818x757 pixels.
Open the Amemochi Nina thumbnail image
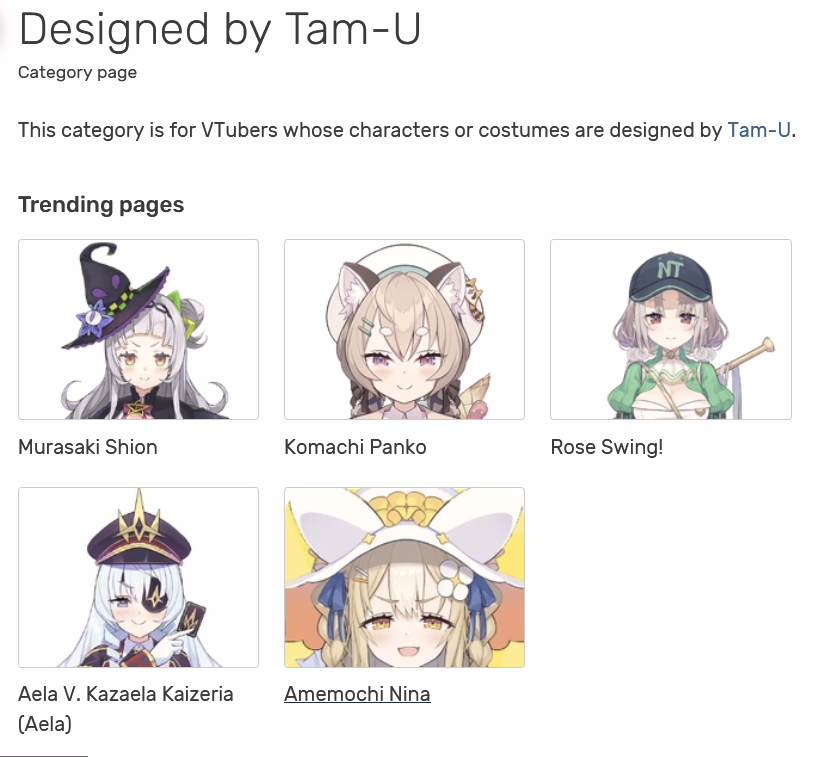[404, 577]
